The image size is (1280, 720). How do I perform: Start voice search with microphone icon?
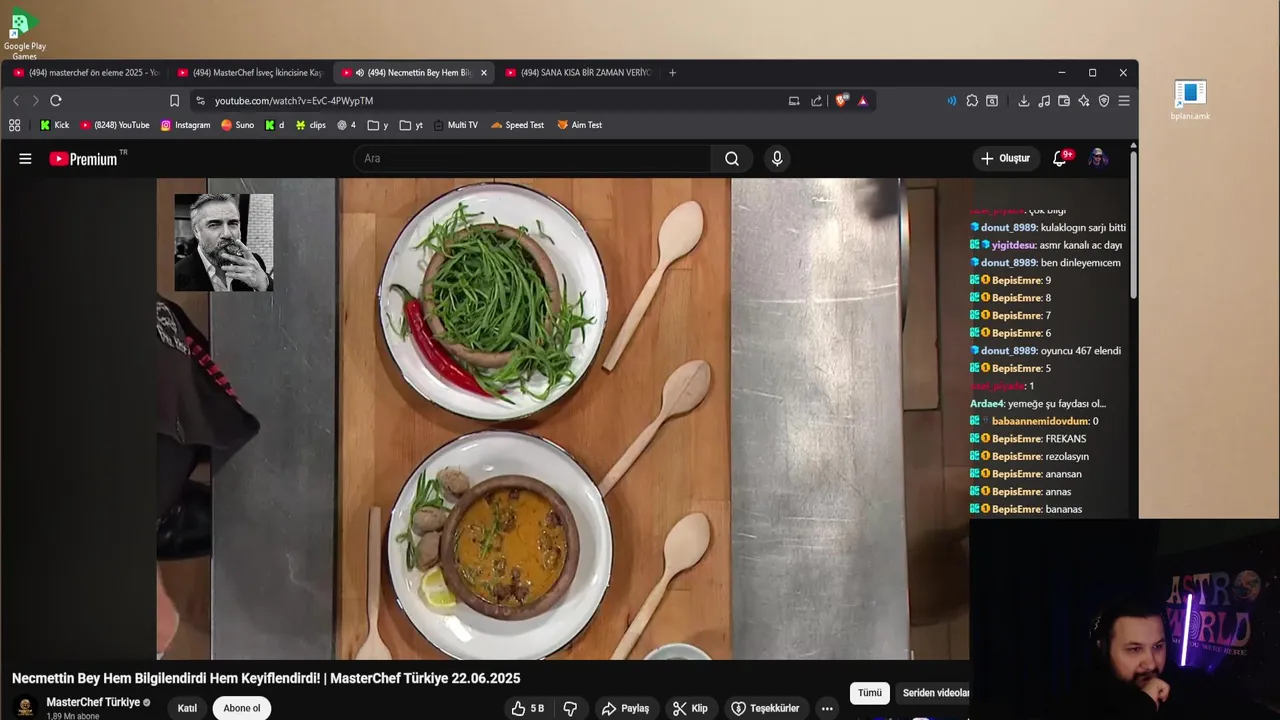click(x=777, y=158)
